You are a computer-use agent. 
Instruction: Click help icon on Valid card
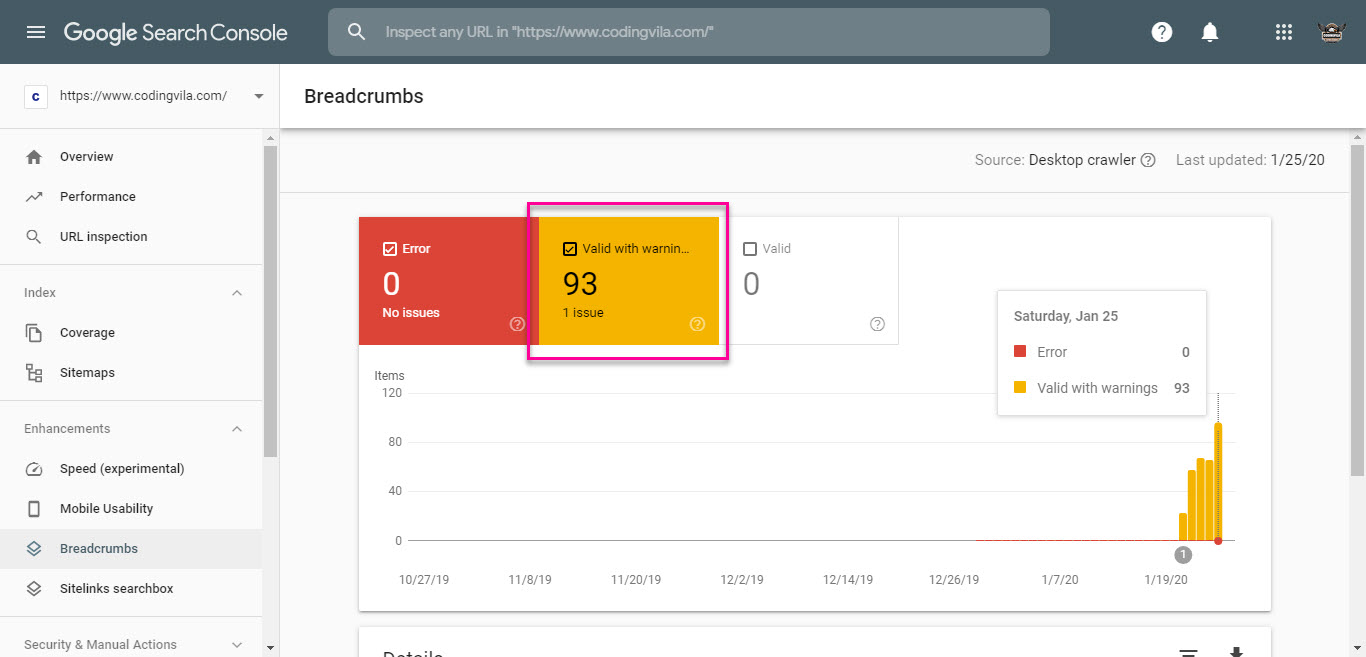click(877, 324)
